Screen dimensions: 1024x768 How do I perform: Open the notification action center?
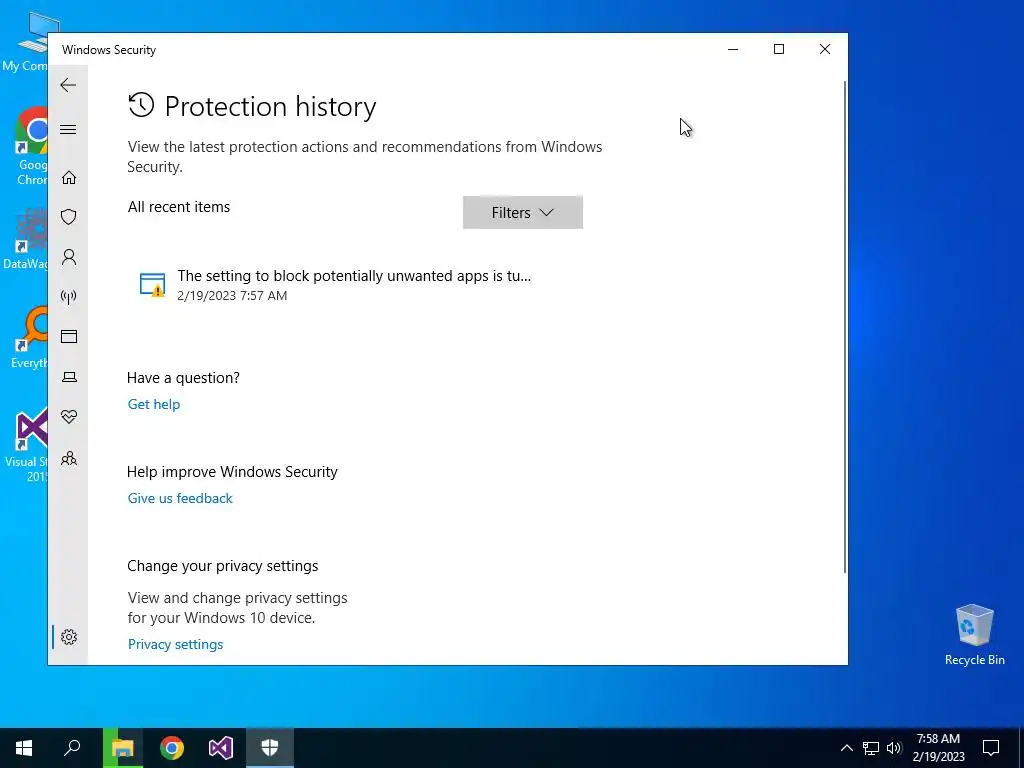991,748
